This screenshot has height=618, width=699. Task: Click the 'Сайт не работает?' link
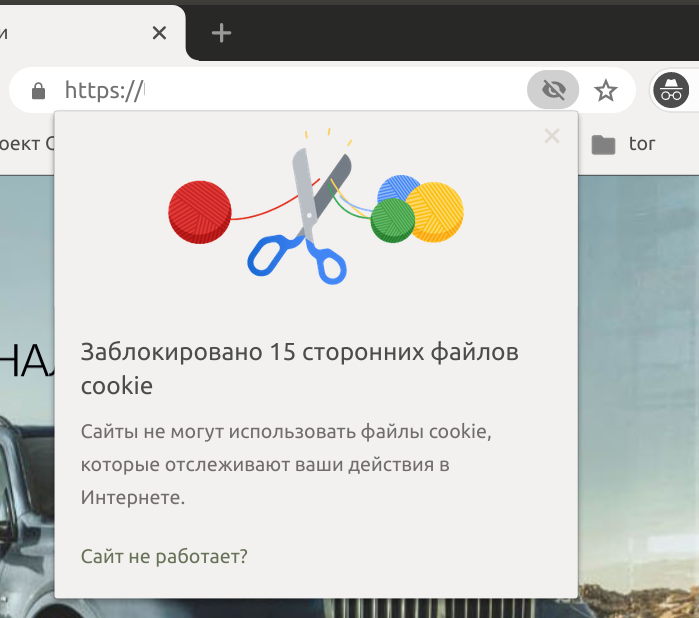[164, 556]
